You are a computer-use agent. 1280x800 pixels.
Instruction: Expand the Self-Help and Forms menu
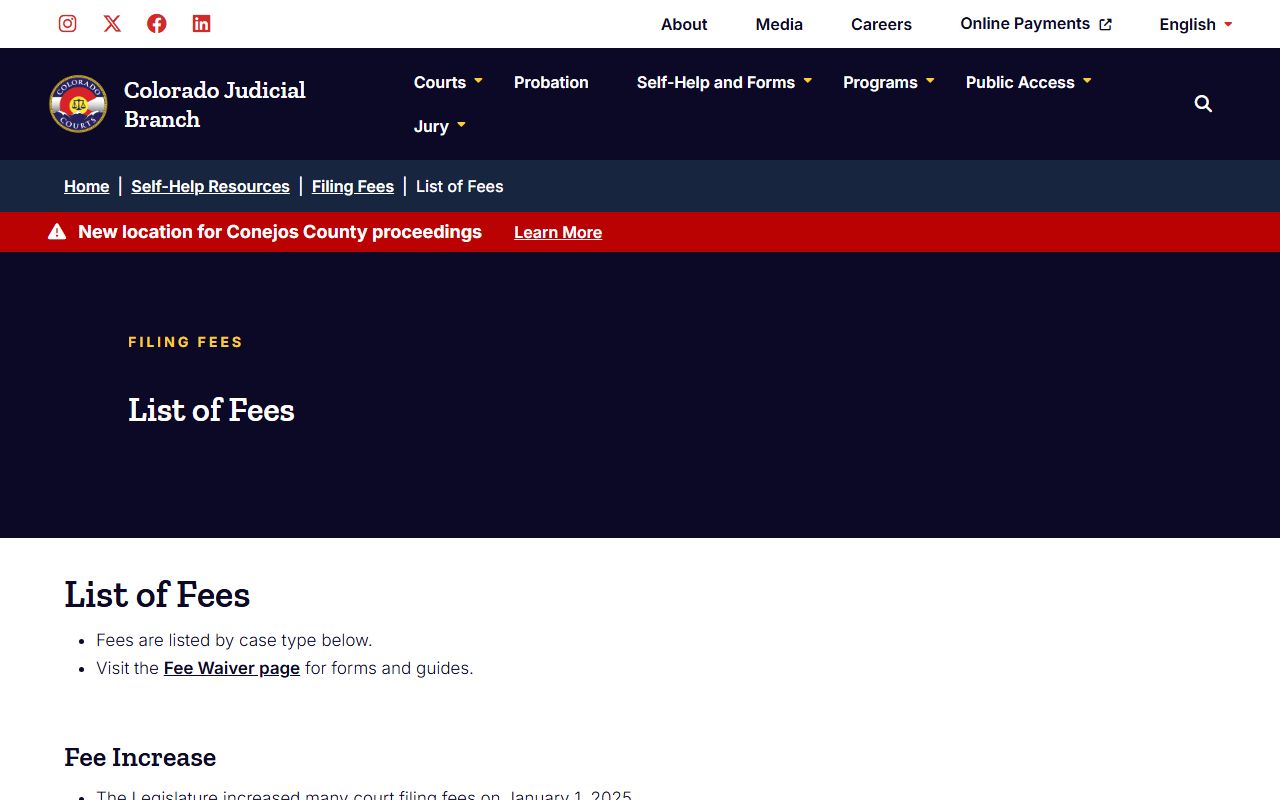724,82
